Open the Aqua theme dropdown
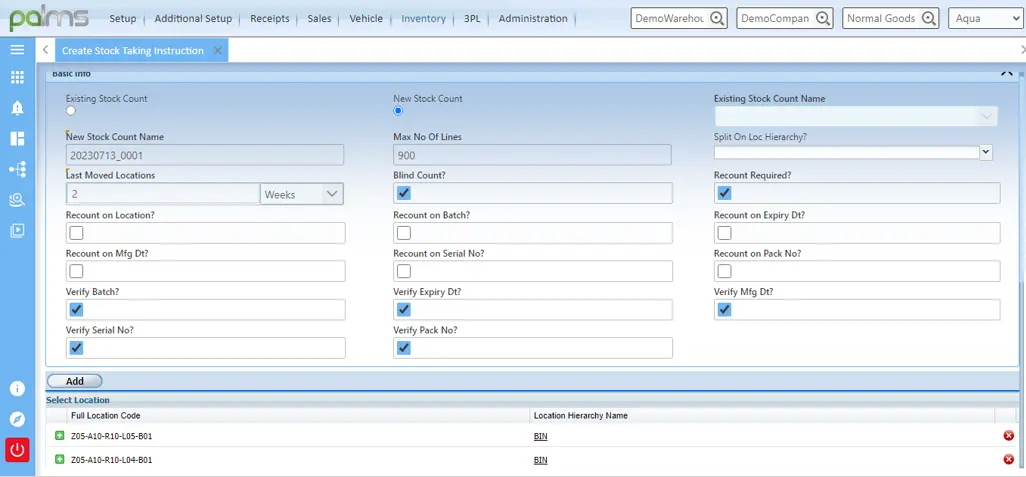The width and height of the screenshot is (1026, 477). [972, 18]
